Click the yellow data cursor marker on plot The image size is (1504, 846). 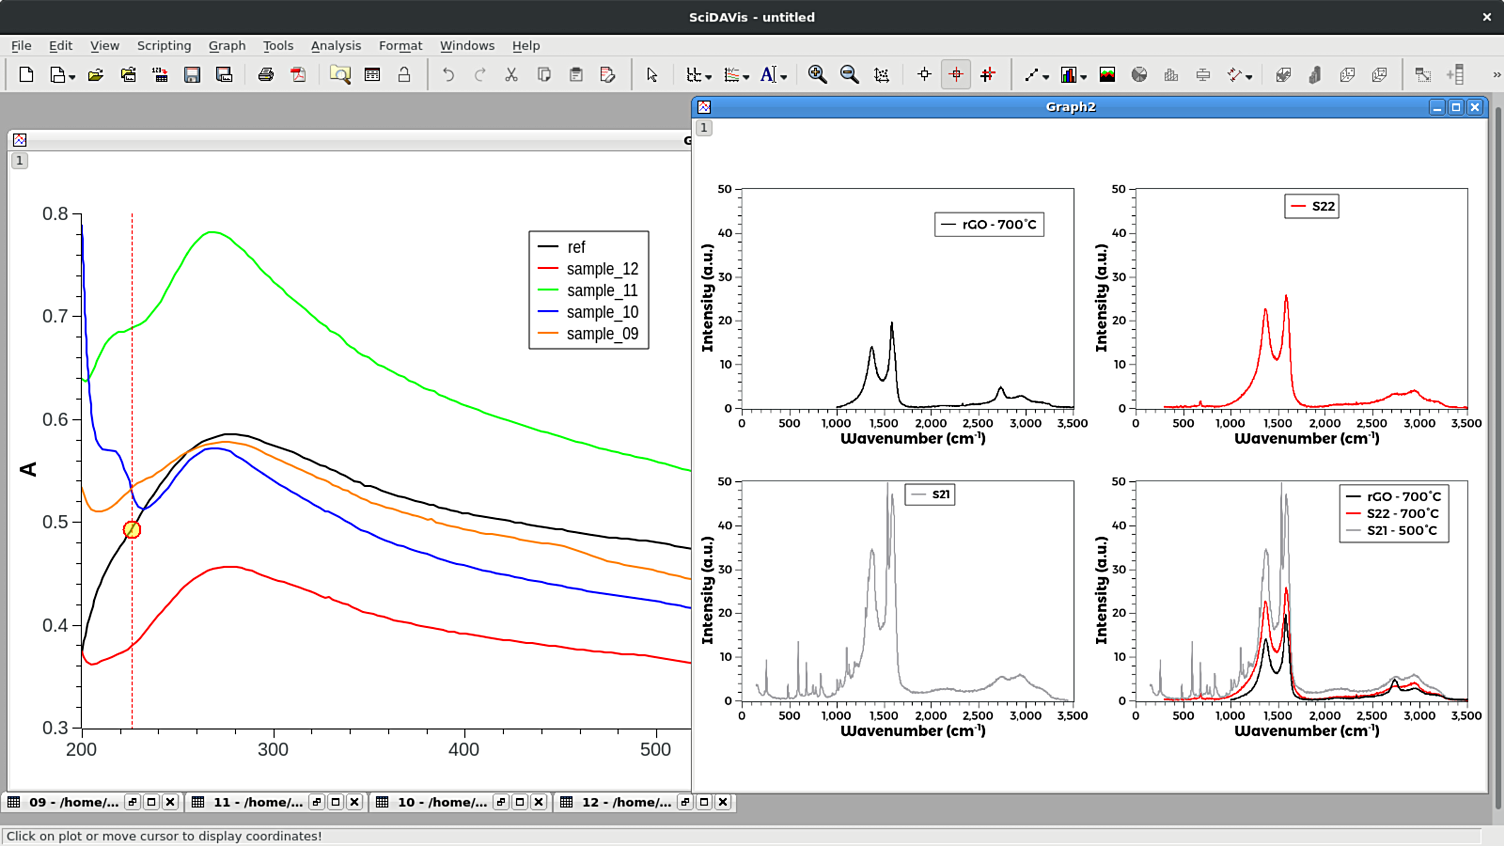point(132,530)
